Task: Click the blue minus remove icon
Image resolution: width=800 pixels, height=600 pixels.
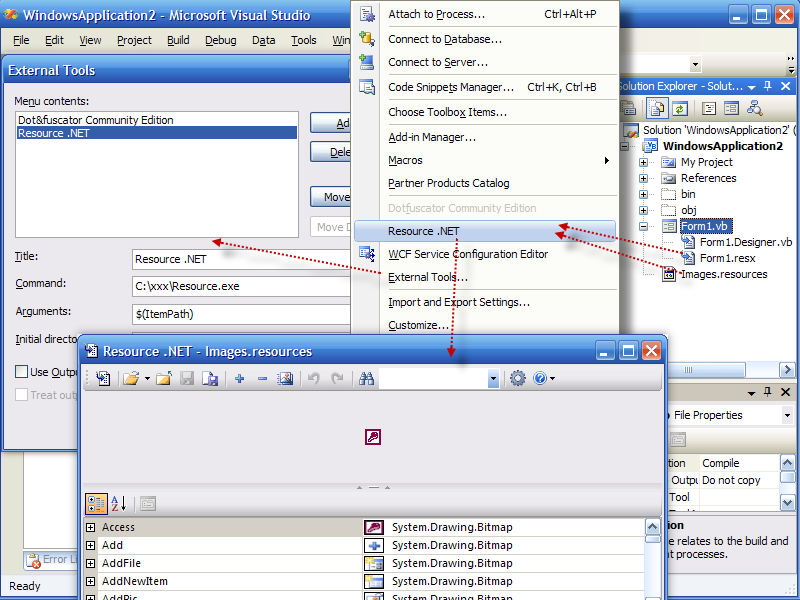Action: [x=262, y=378]
